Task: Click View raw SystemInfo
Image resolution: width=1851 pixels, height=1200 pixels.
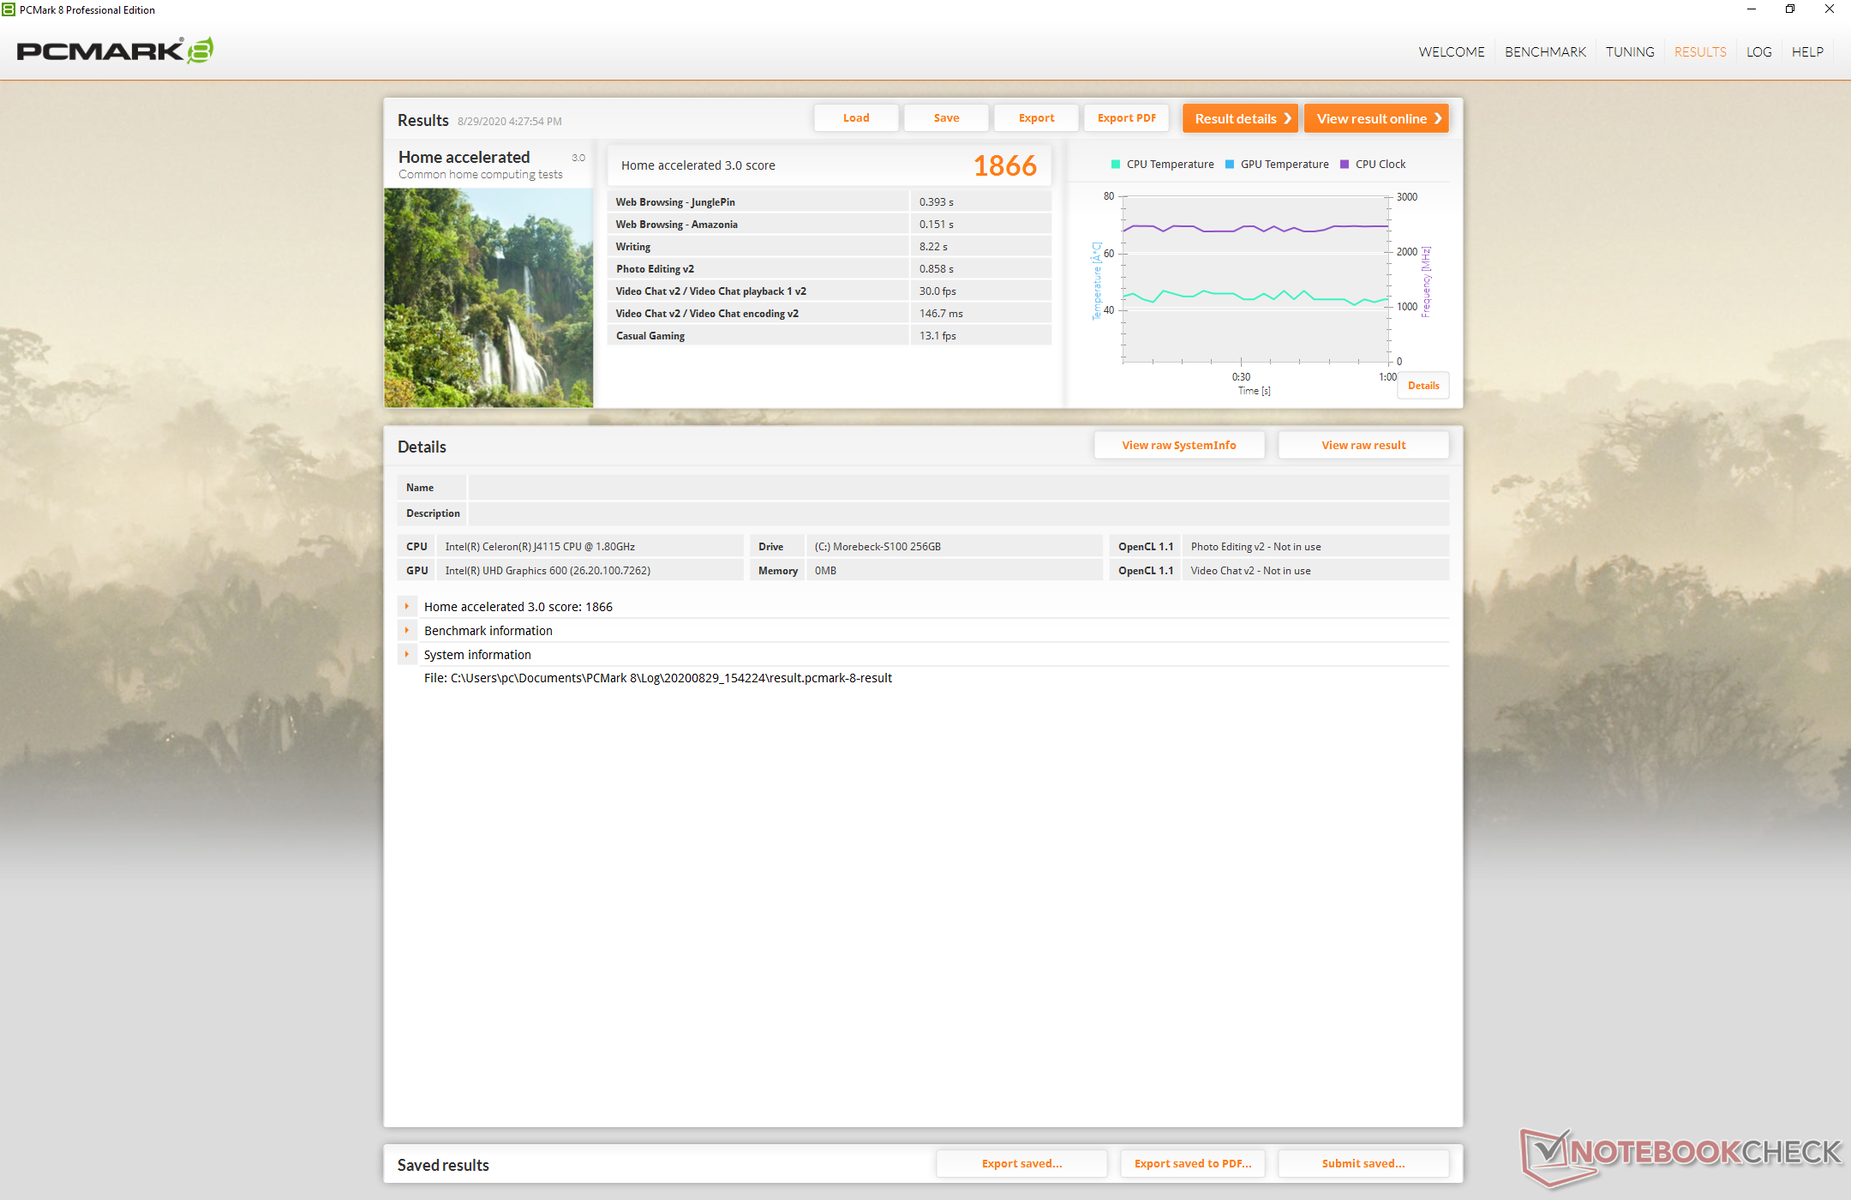Action: pyautogui.click(x=1179, y=445)
